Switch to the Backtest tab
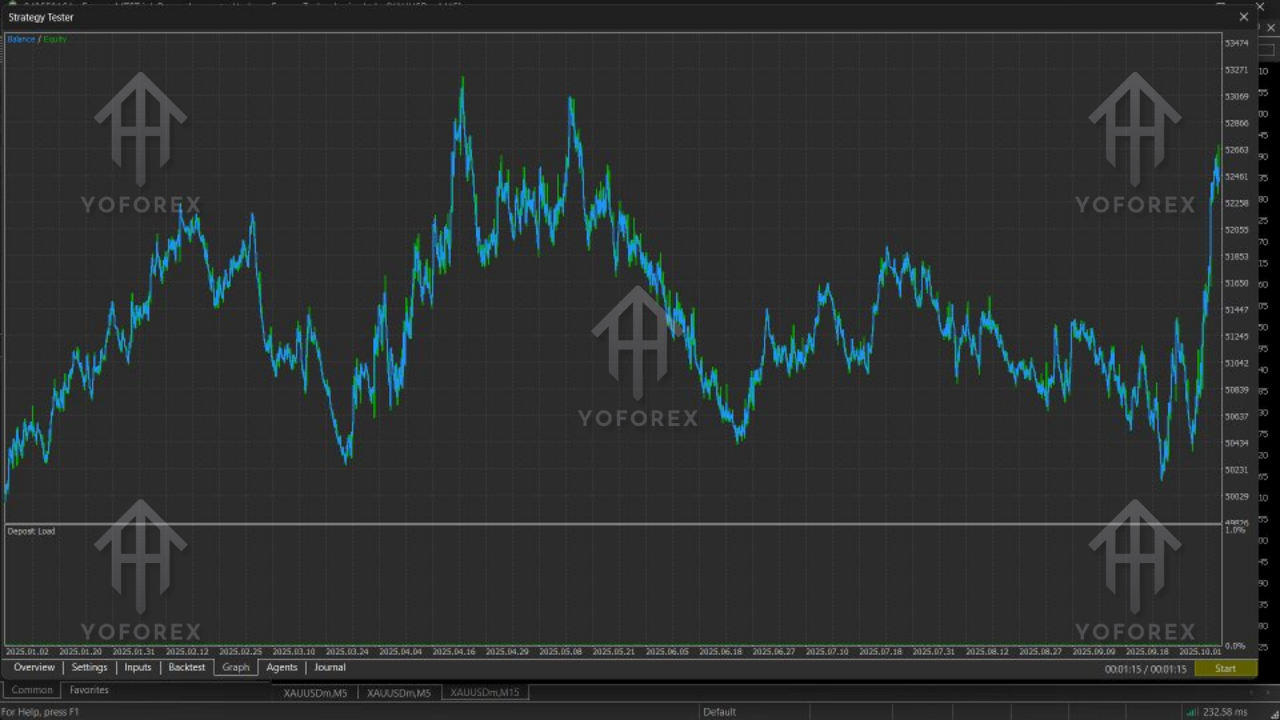Viewport: 1280px width, 720px height. [186, 667]
